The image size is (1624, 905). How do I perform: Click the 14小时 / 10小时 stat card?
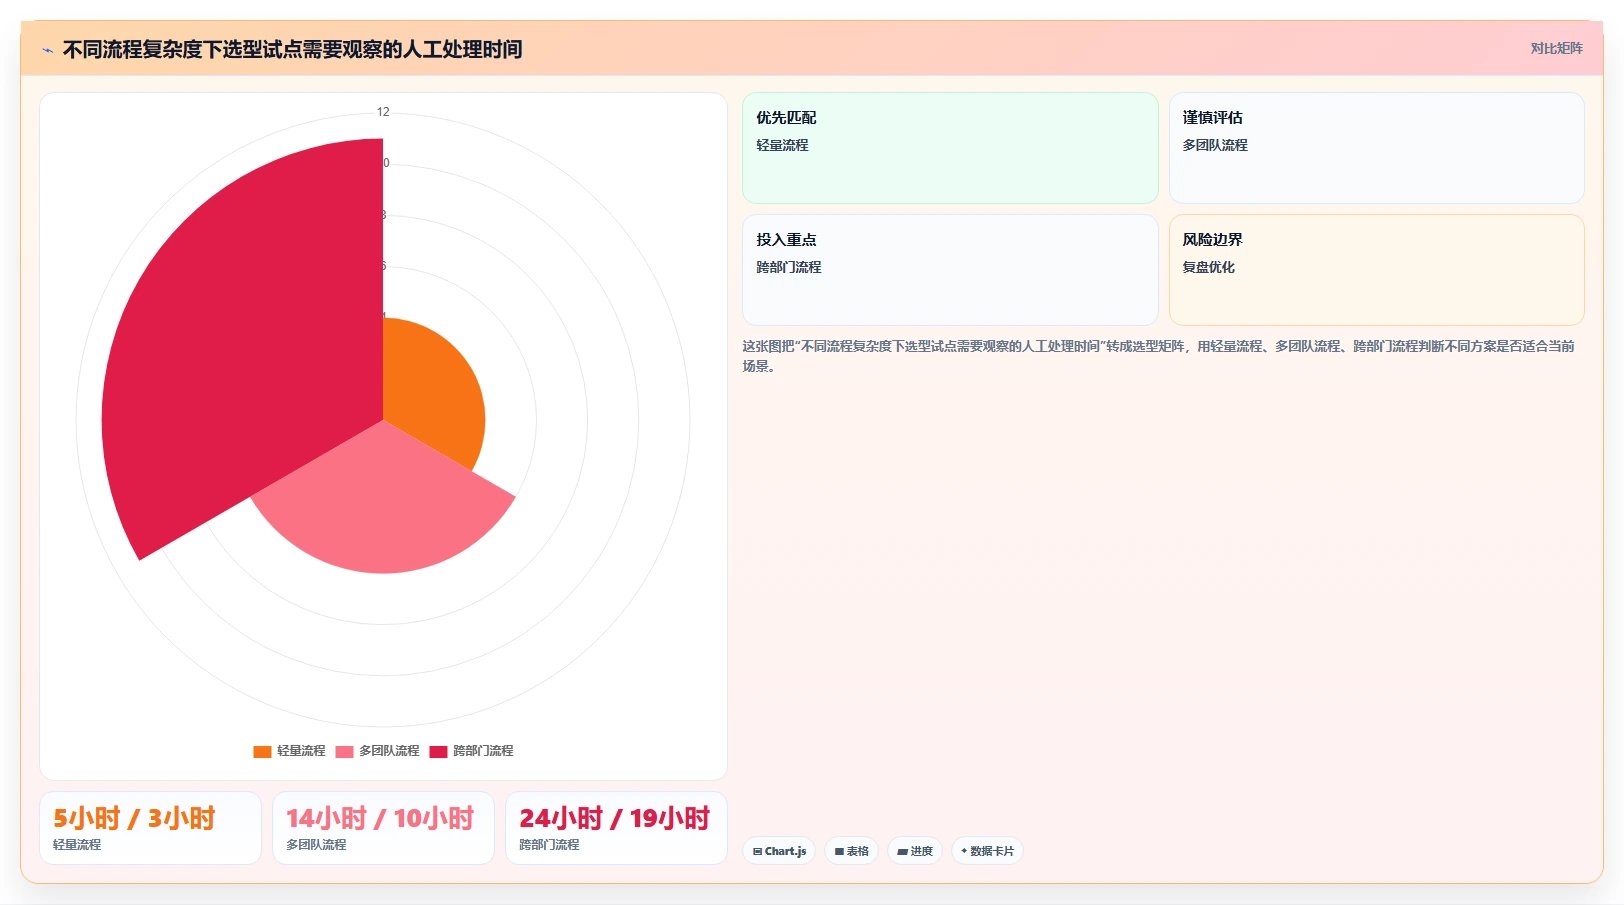383,828
